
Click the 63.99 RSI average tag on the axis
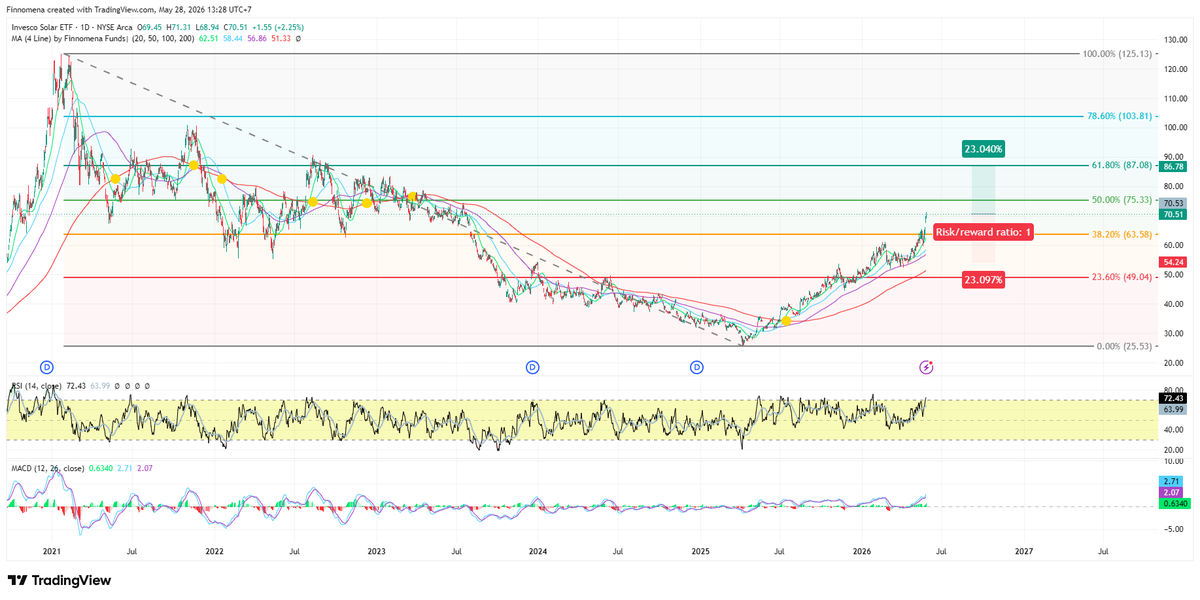click(x=1173, y=410)
